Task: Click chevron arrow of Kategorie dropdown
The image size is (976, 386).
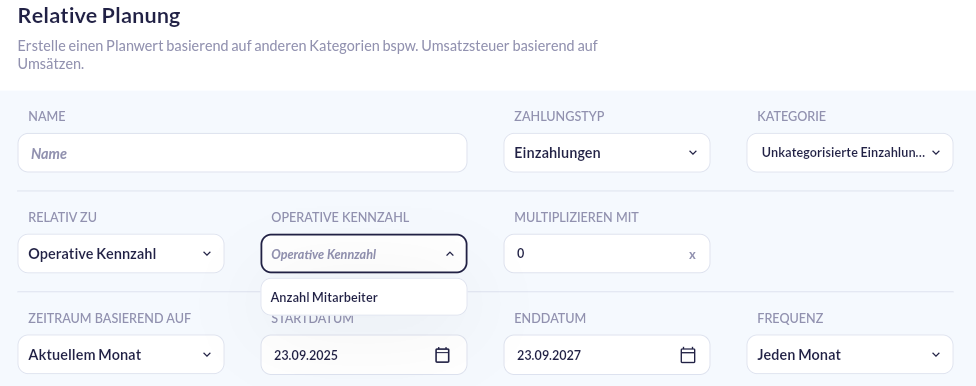Action: point(936,153)
